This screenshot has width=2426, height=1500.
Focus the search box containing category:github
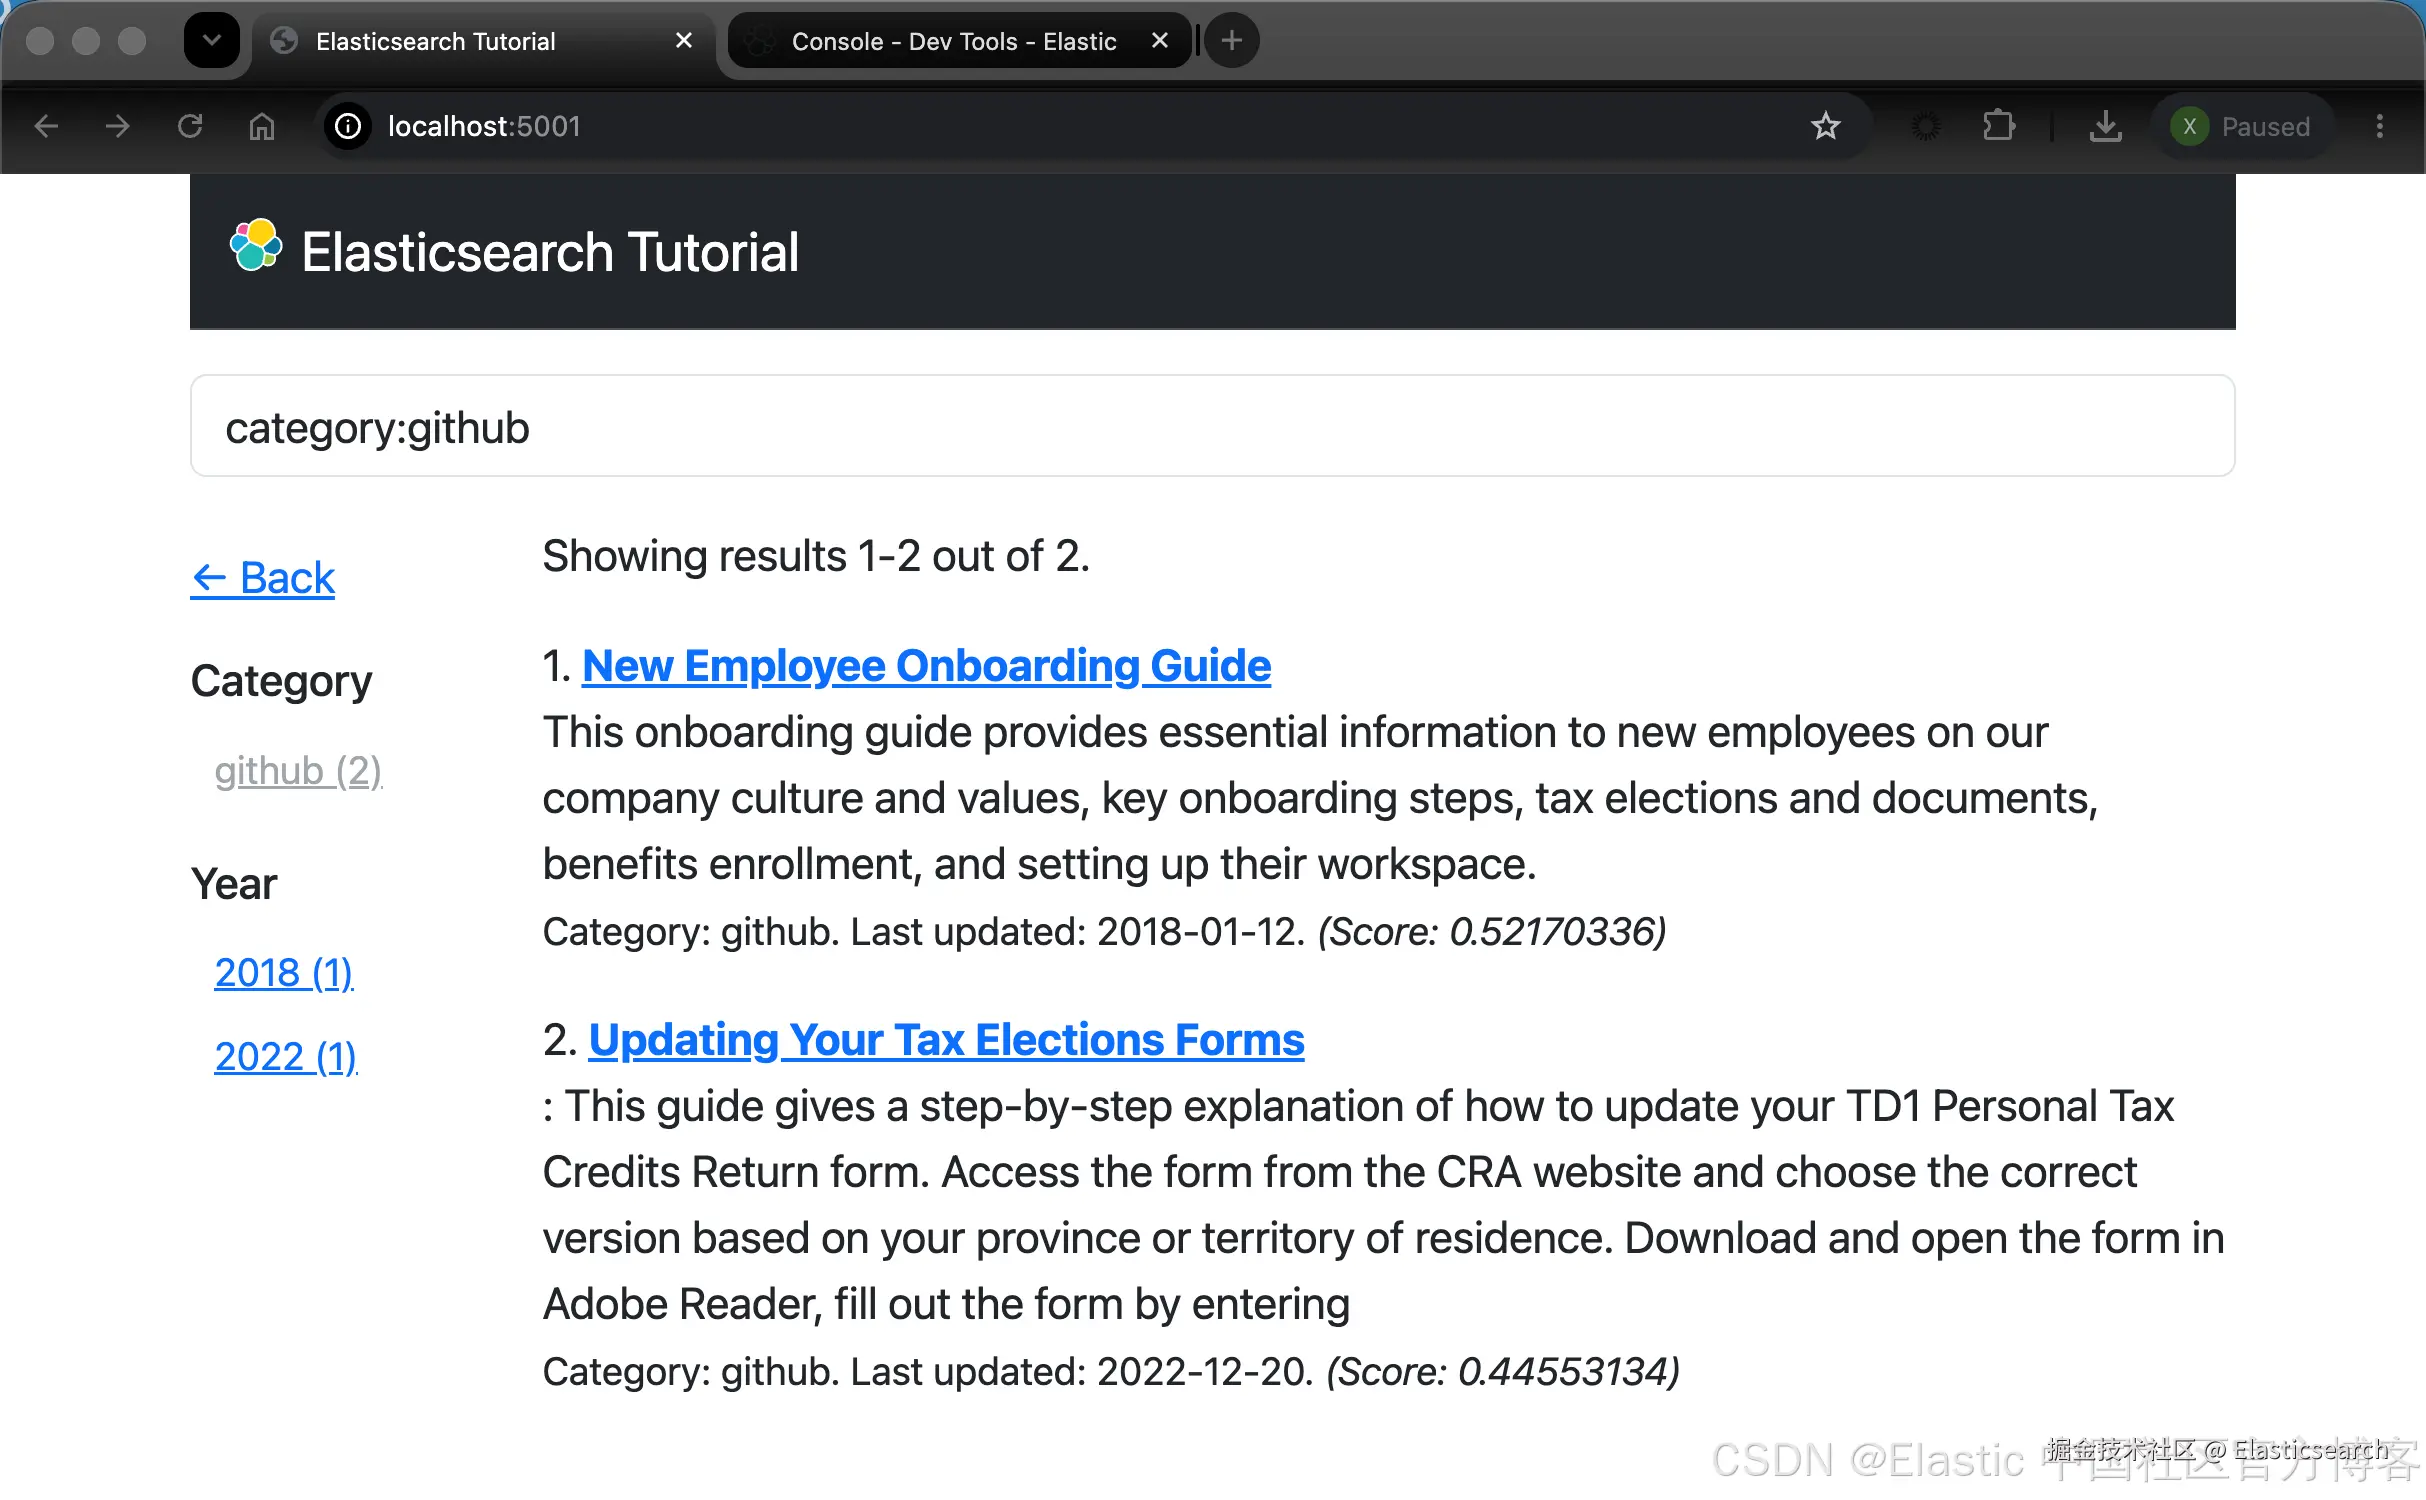(x=1212, y=427)
